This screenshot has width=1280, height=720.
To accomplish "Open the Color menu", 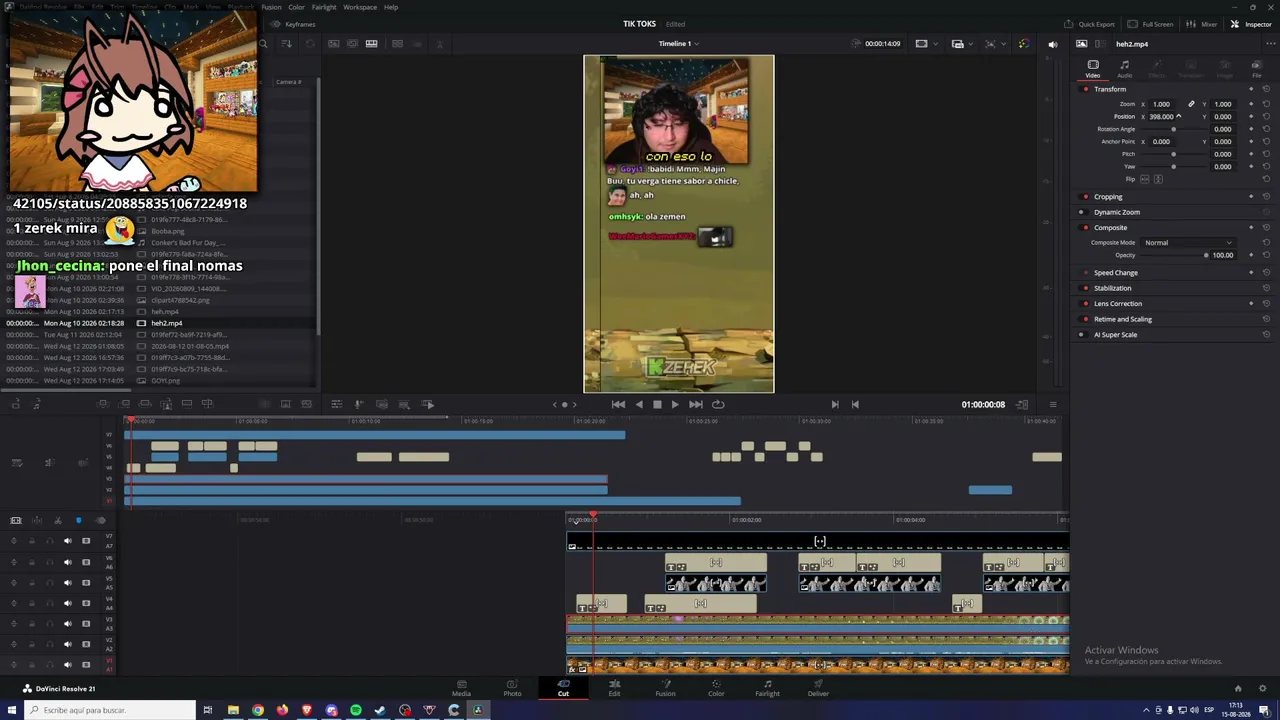I will pyautogui.click(x=297, y=7).
